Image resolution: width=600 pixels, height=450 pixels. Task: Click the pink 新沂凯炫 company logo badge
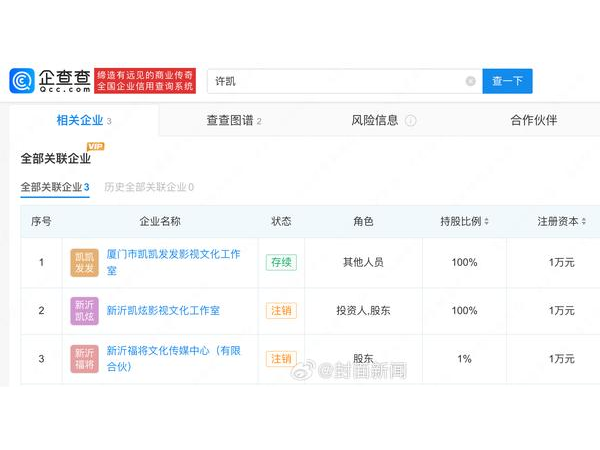pyautogui.click(x=85, y=311)
